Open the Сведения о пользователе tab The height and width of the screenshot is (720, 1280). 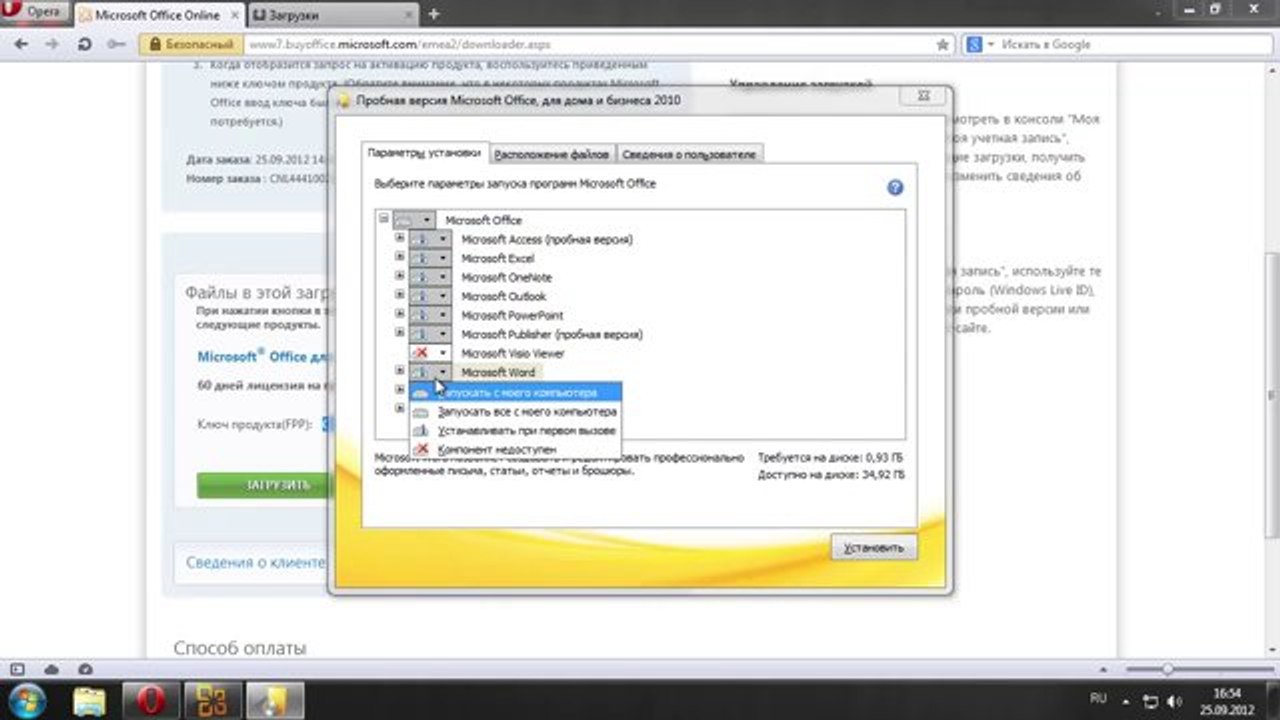coord(690,155)
